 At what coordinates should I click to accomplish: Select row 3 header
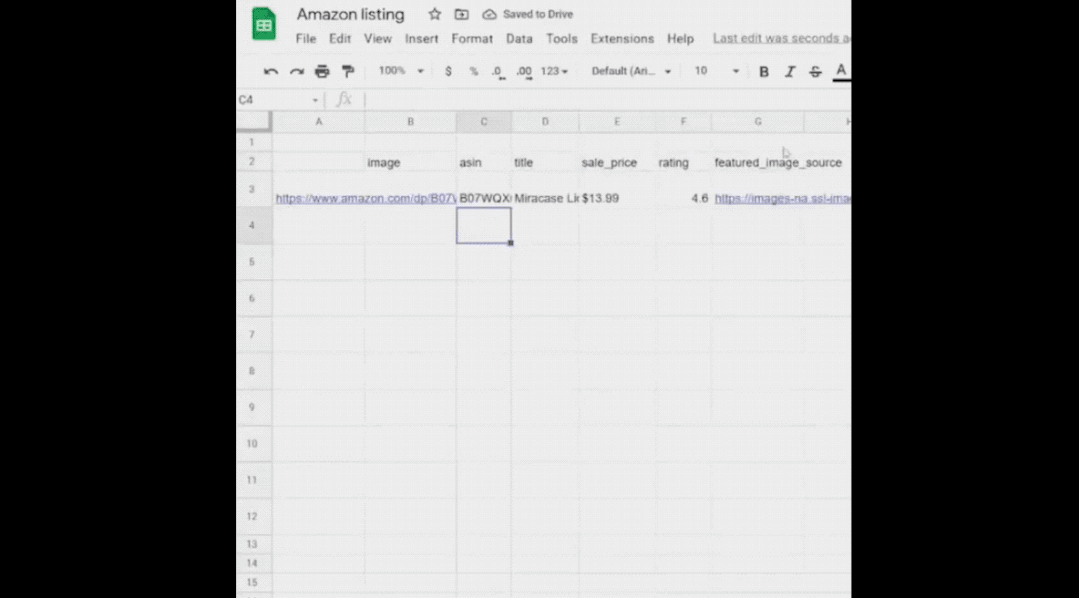pyautogui.click(x=252, y=189)
